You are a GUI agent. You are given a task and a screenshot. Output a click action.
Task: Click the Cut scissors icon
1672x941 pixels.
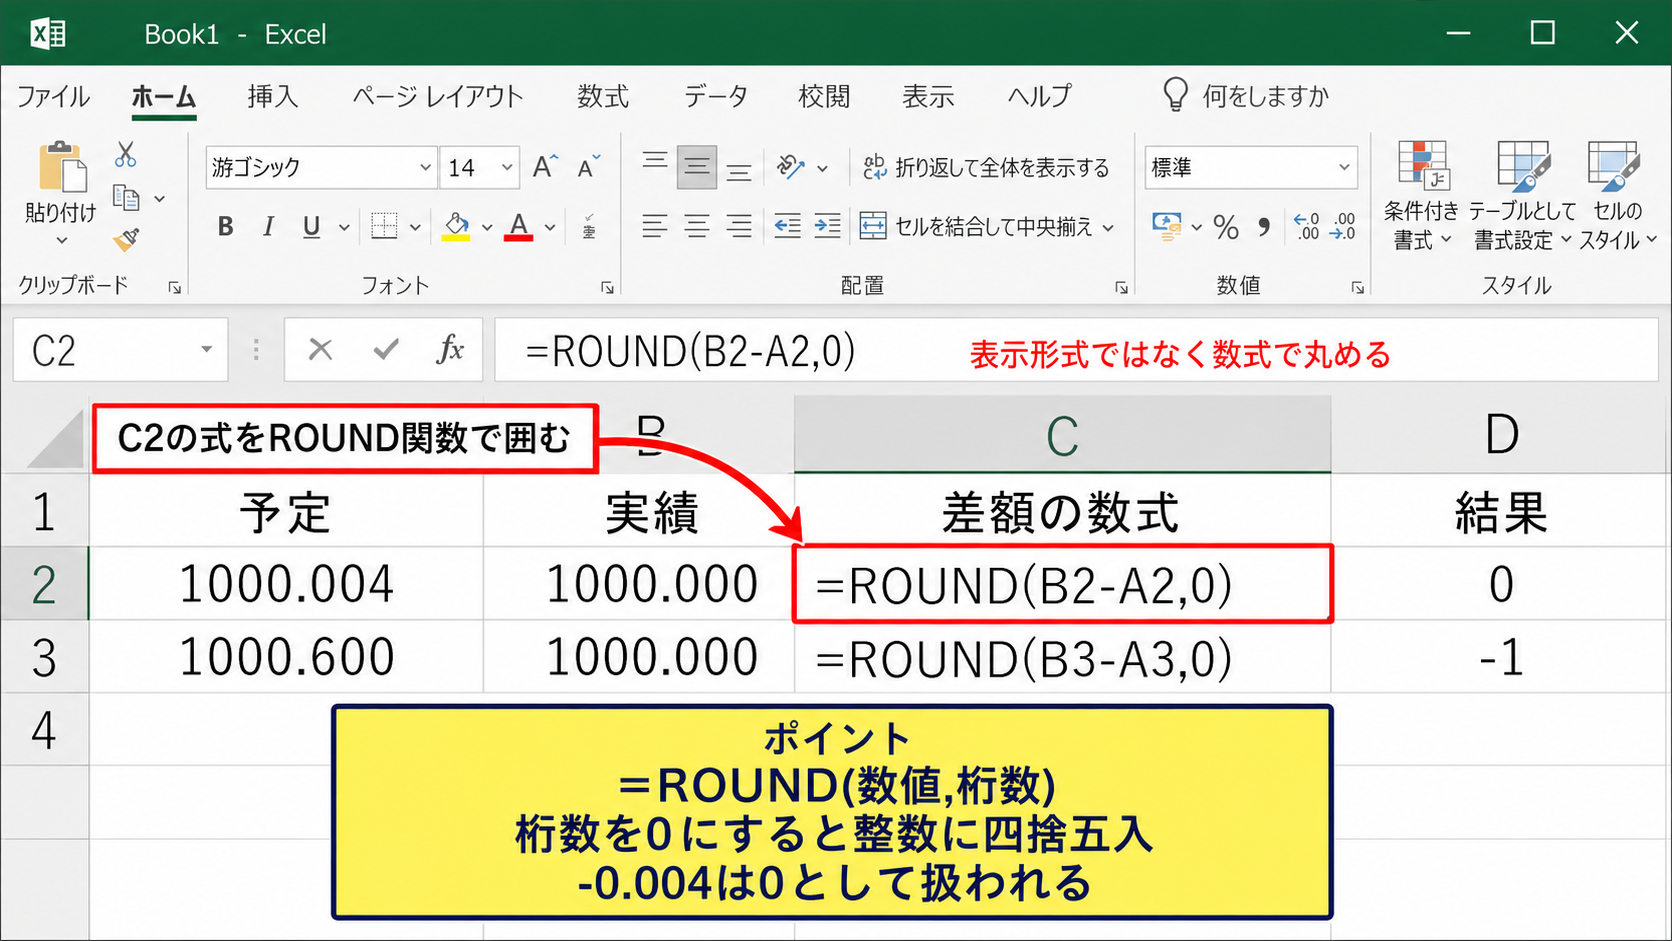(x=125, y=155)
